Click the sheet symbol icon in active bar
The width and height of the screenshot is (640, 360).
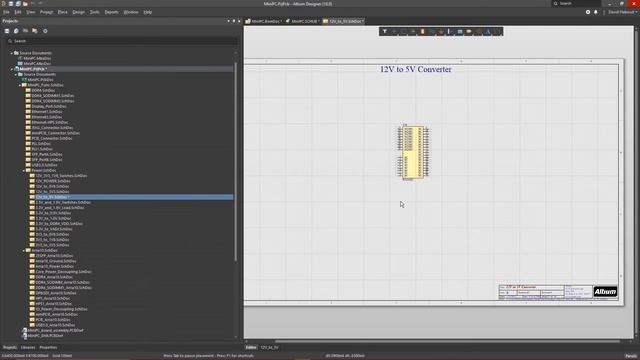(x=460, y=31)
